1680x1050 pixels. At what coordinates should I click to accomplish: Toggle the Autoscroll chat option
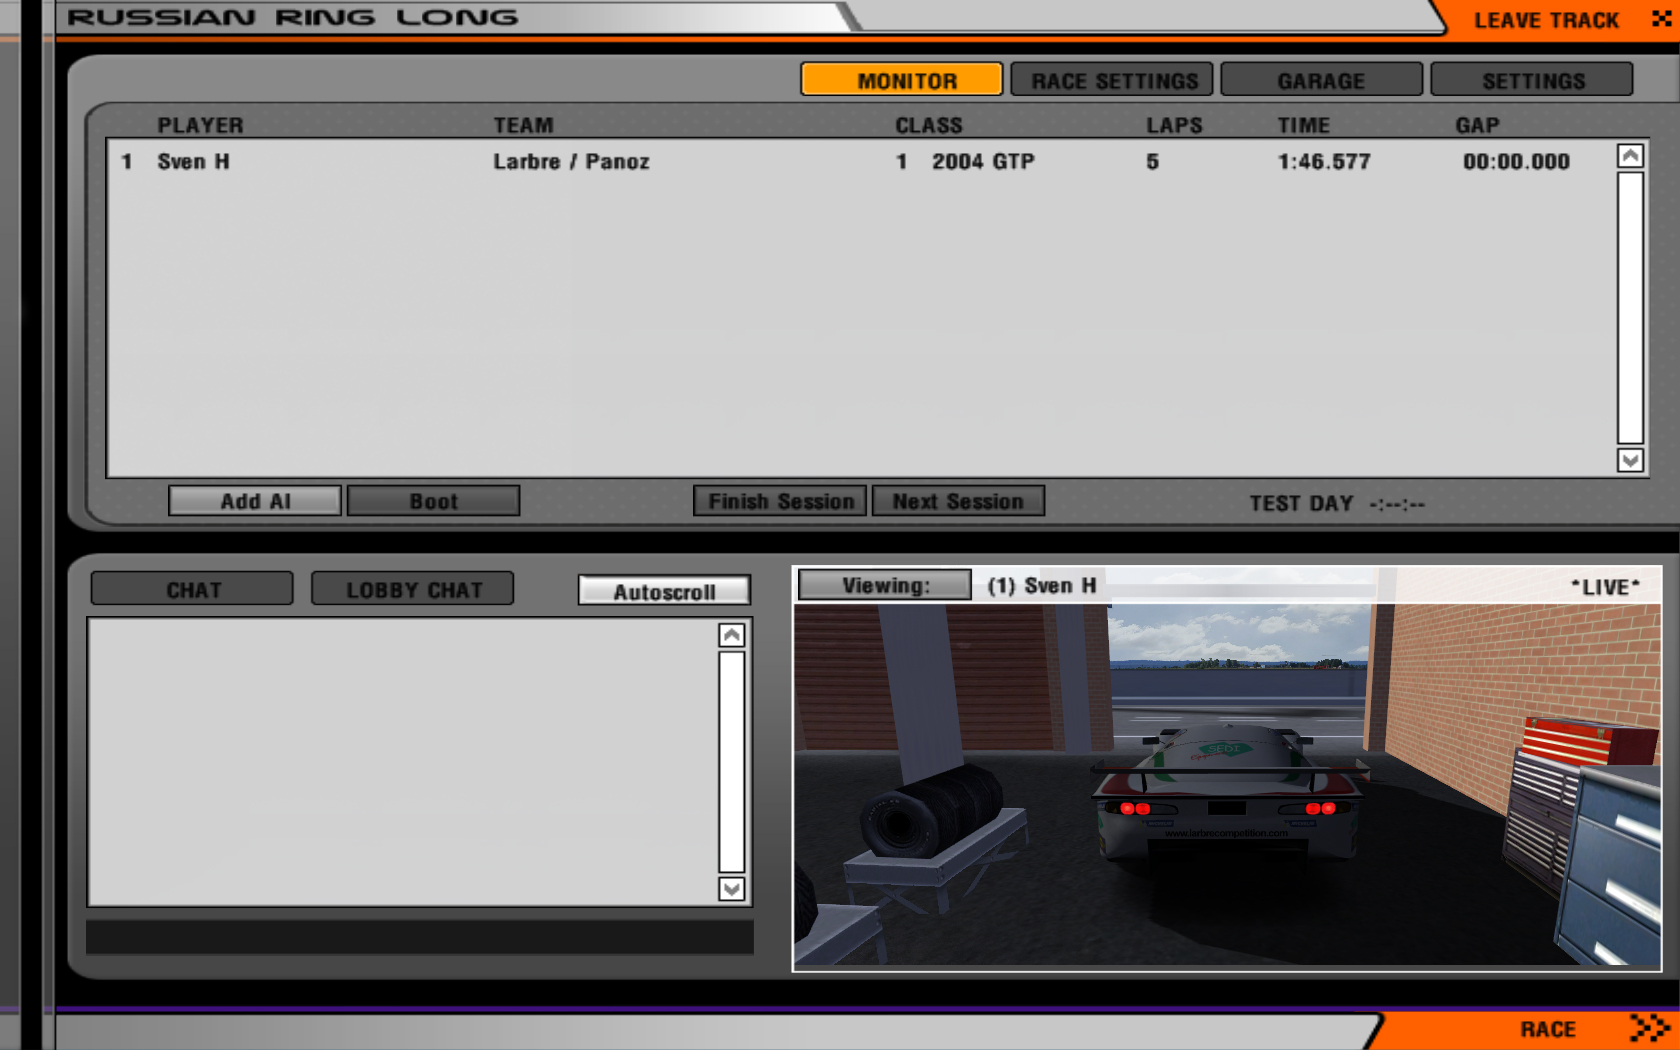(x=664, y=591)
